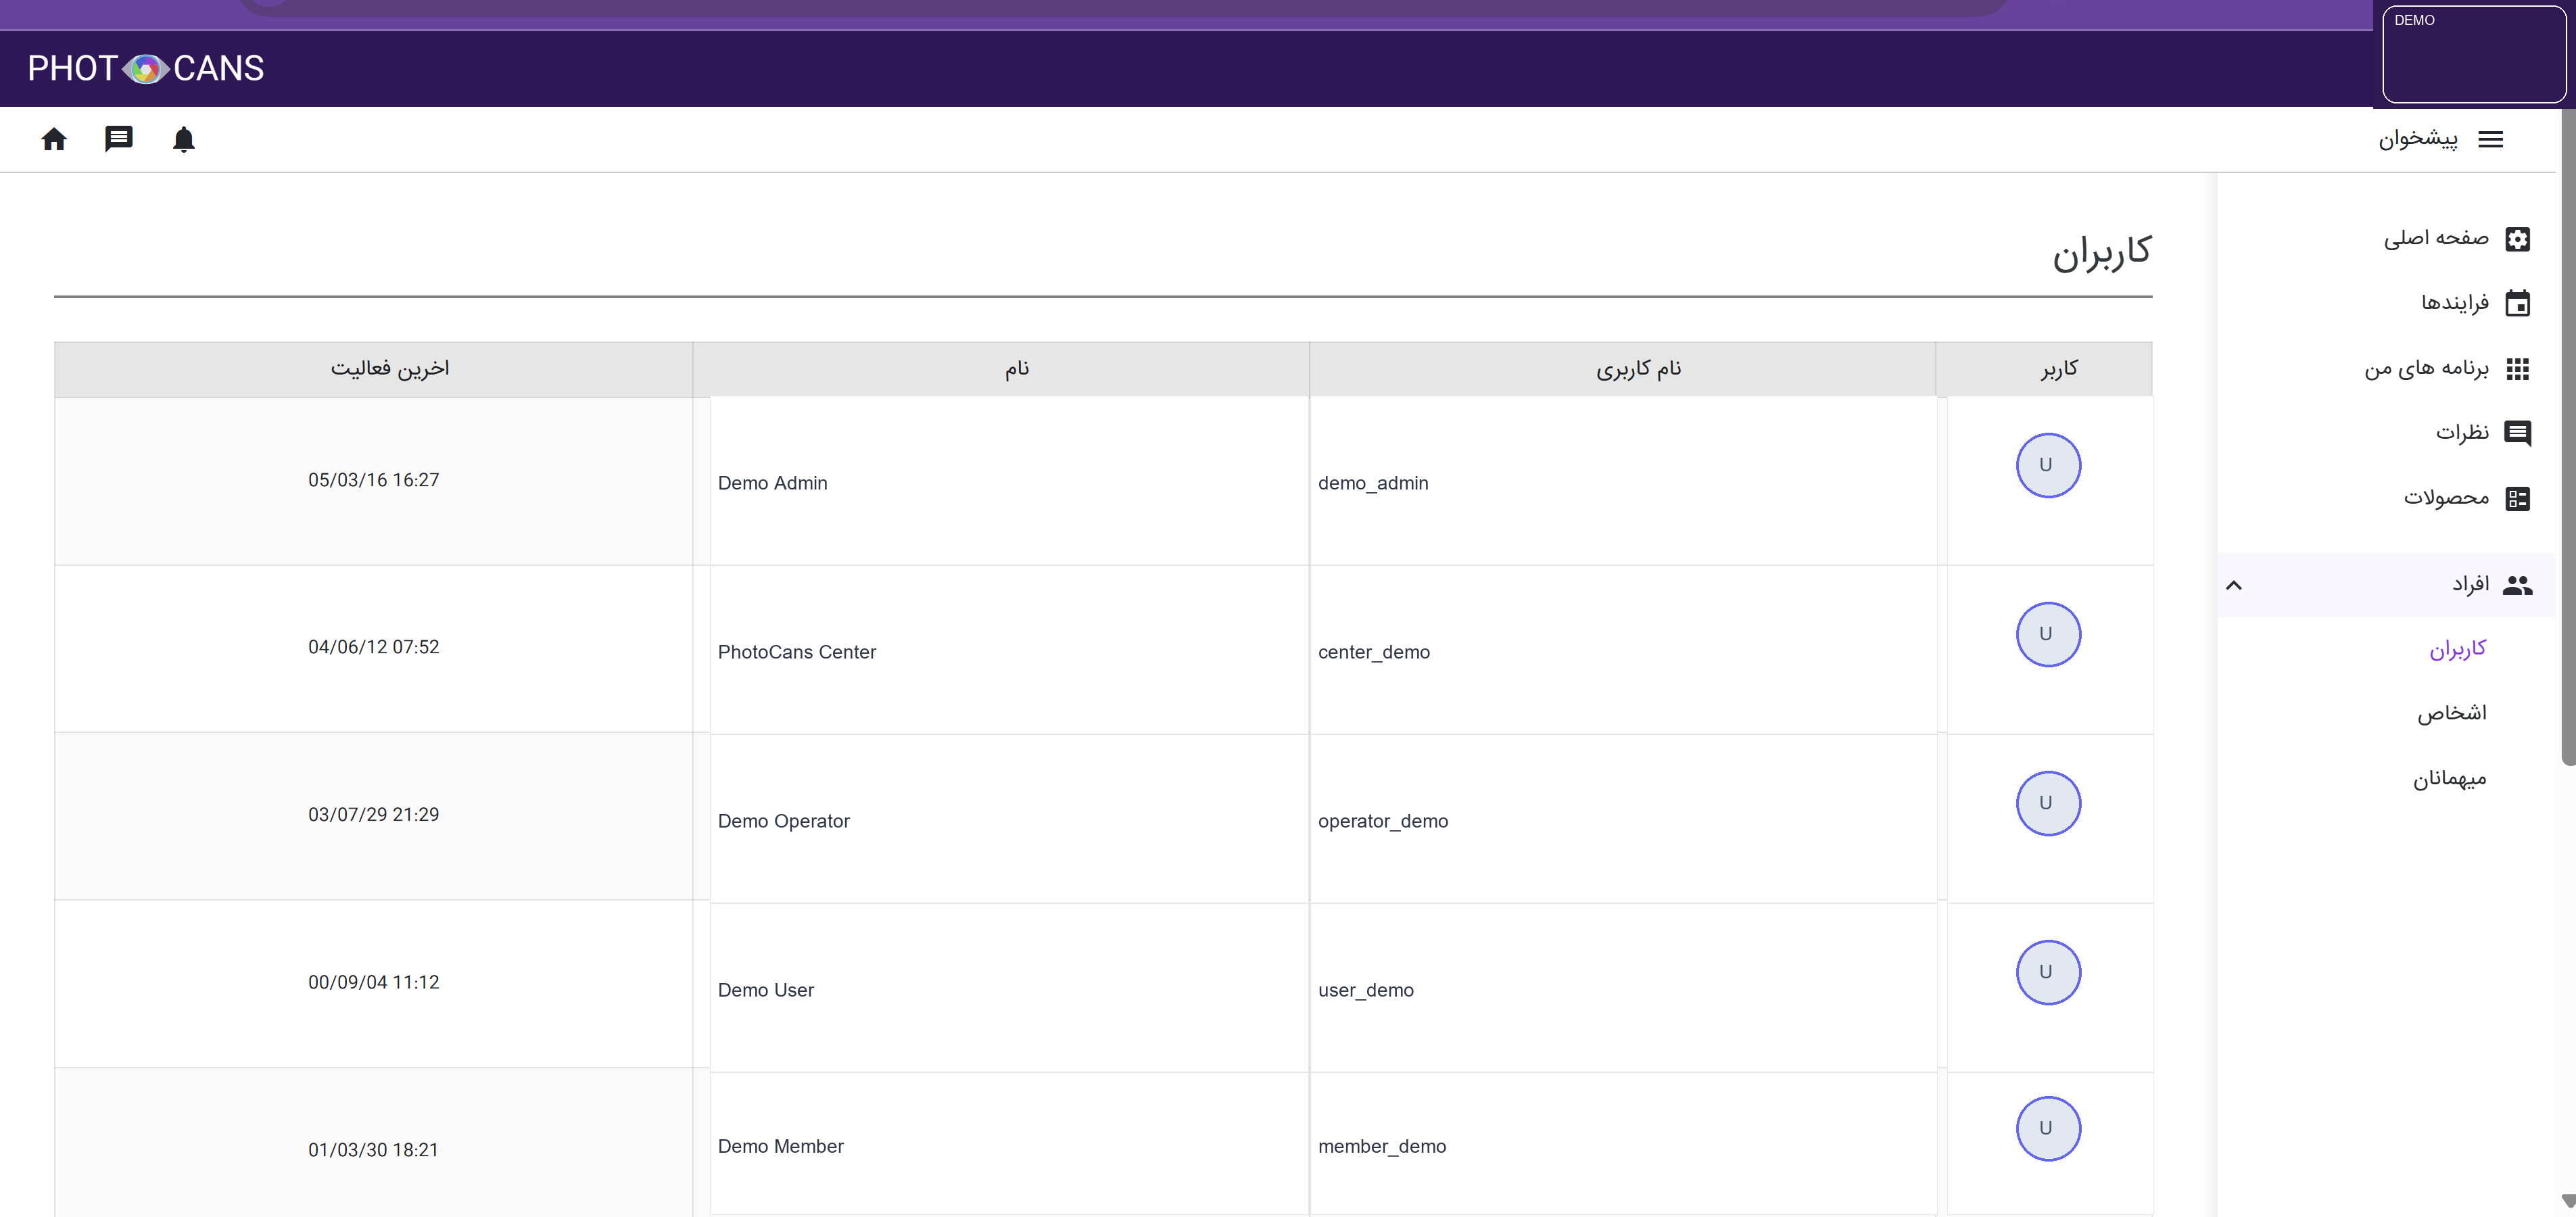Click the نظرات comment icon in sidebar
The width and height of the screenshot is (2576, 1217).
(x=2517, y=433)
